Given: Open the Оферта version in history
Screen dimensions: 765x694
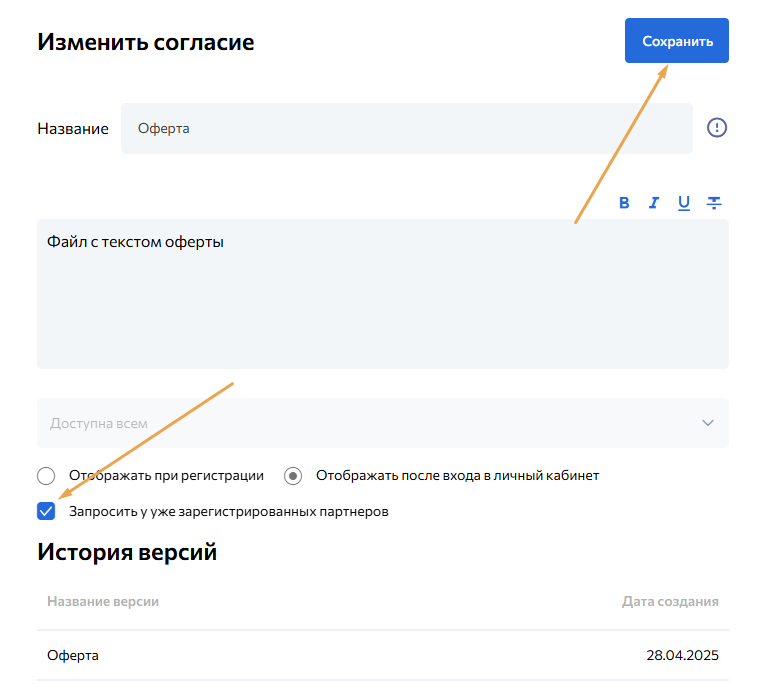Looking at the screenshot, I should click(73, 656).
